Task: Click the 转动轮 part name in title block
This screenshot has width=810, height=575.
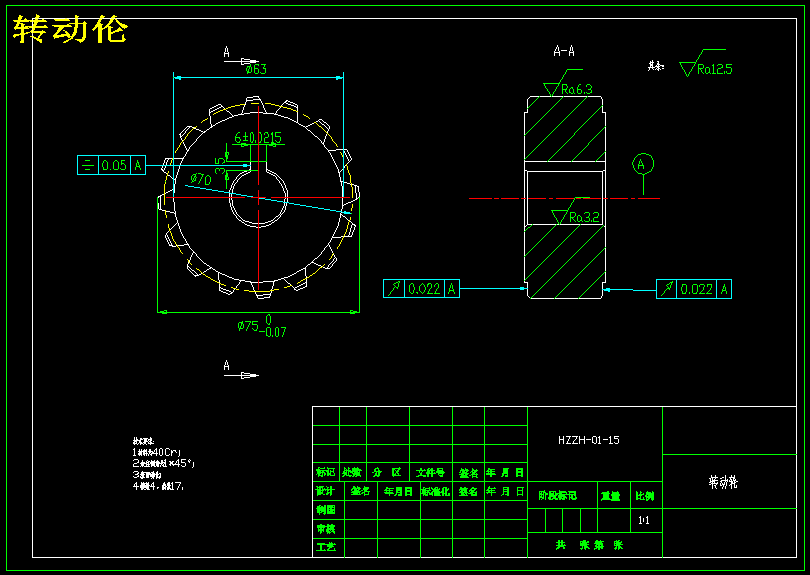Action: [x=723, y=482]
